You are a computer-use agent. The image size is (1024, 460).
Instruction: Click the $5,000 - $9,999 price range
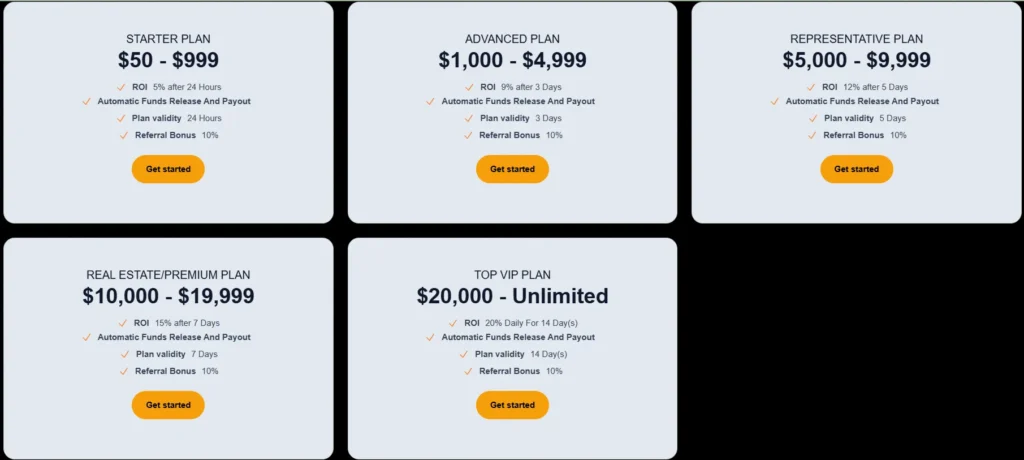coord(856,60)
